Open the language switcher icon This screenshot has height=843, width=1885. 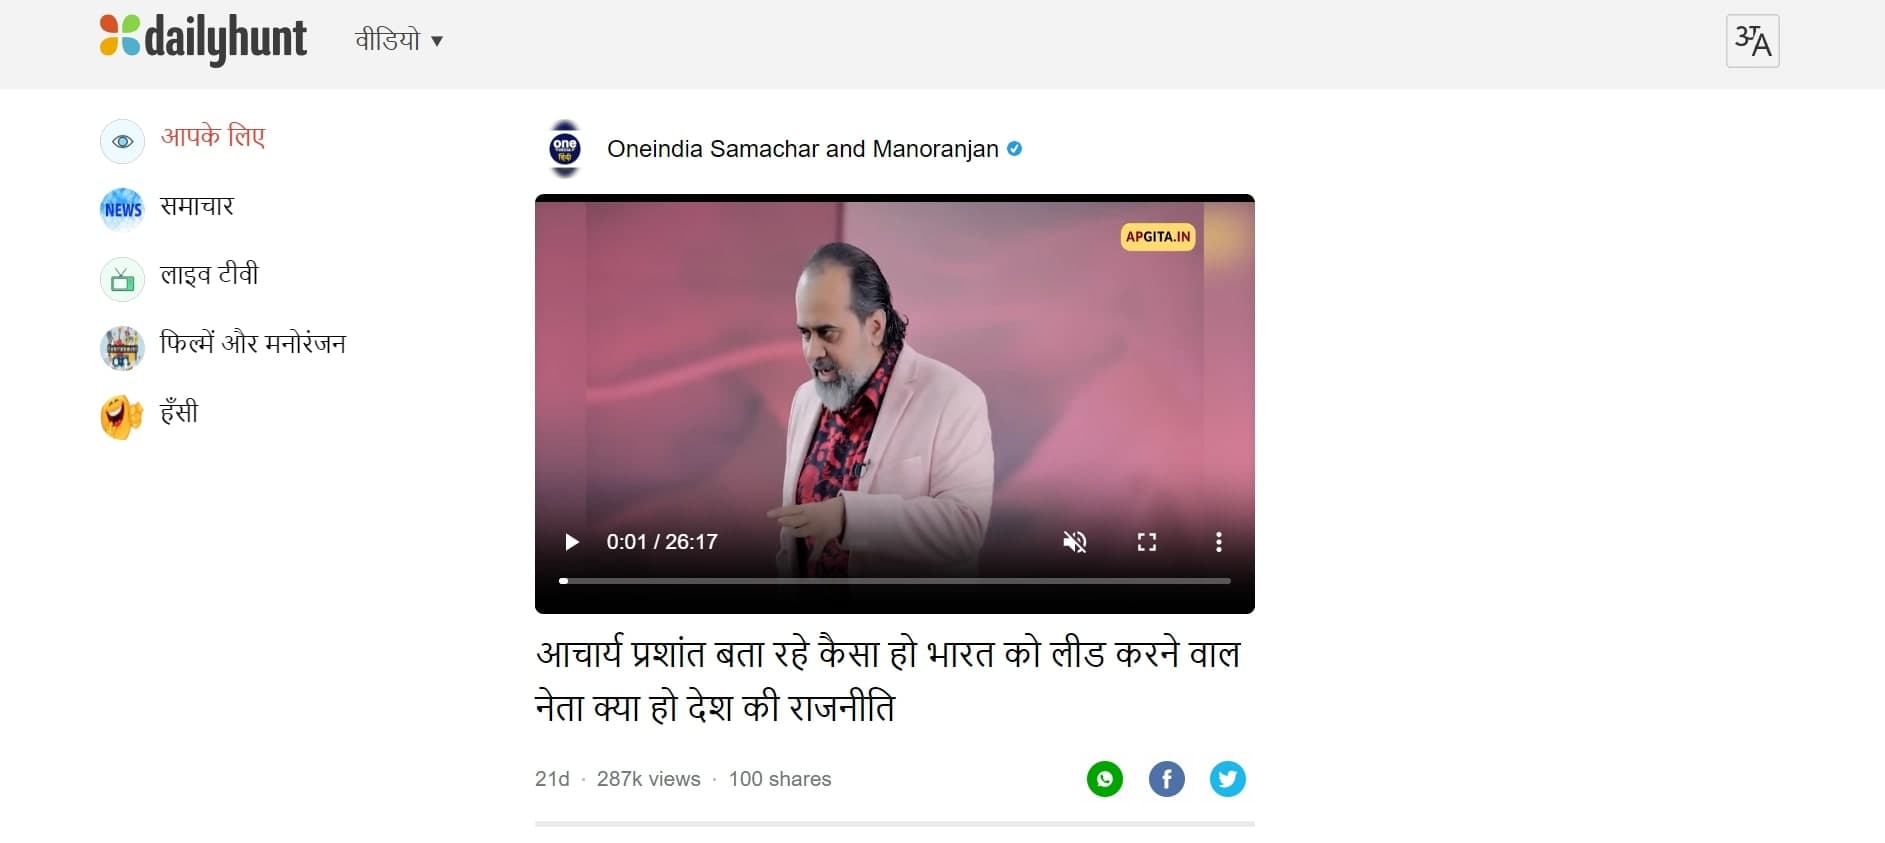click(1752, 41)
